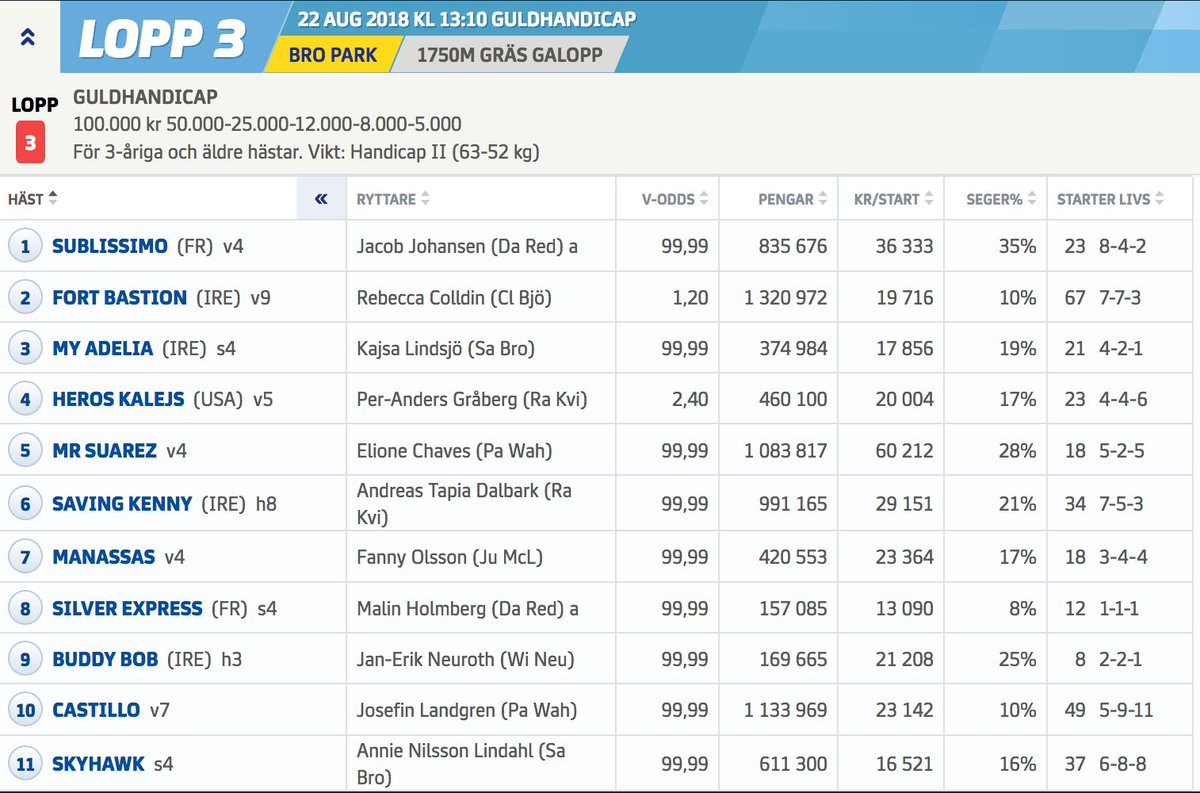1200x793 pixels.
Task: Click the GULDHANDICAP race name heading
Action: tap(146, 99)
